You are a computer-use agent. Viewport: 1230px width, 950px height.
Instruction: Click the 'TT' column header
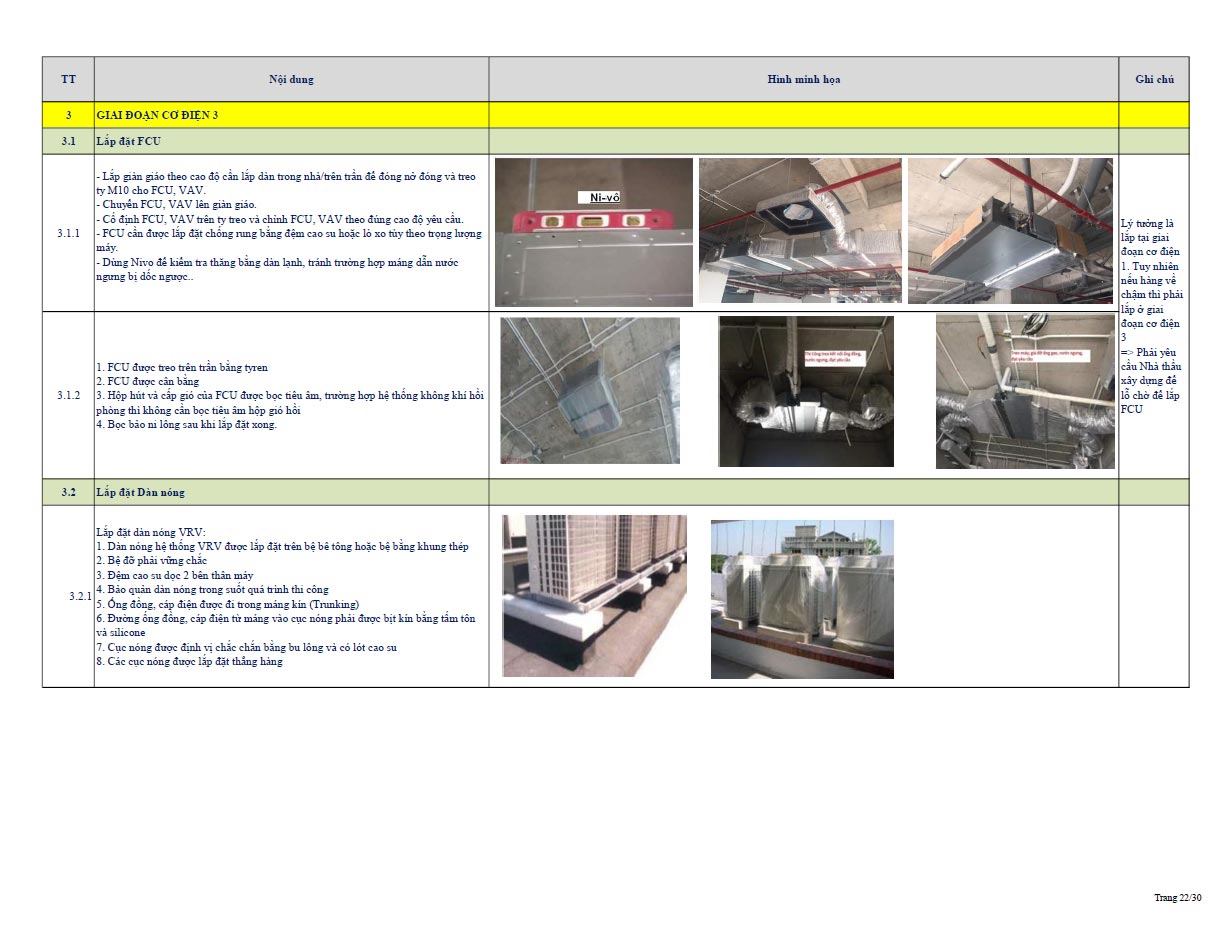click(68, 79)
